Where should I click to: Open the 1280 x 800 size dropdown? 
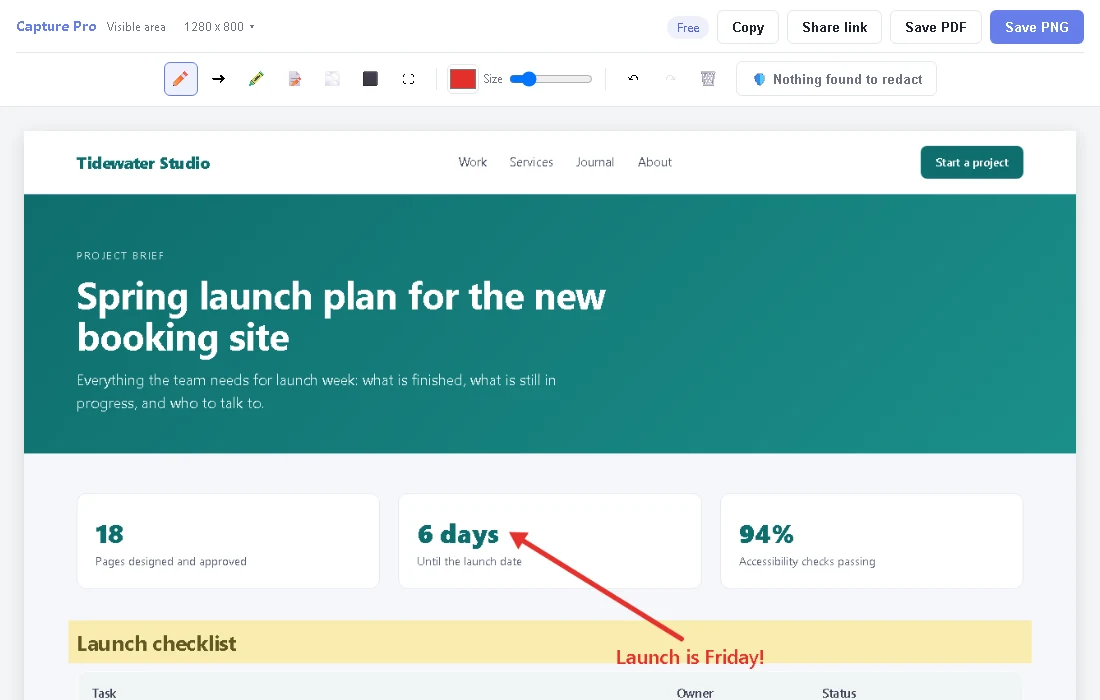[x=219, y=27]
